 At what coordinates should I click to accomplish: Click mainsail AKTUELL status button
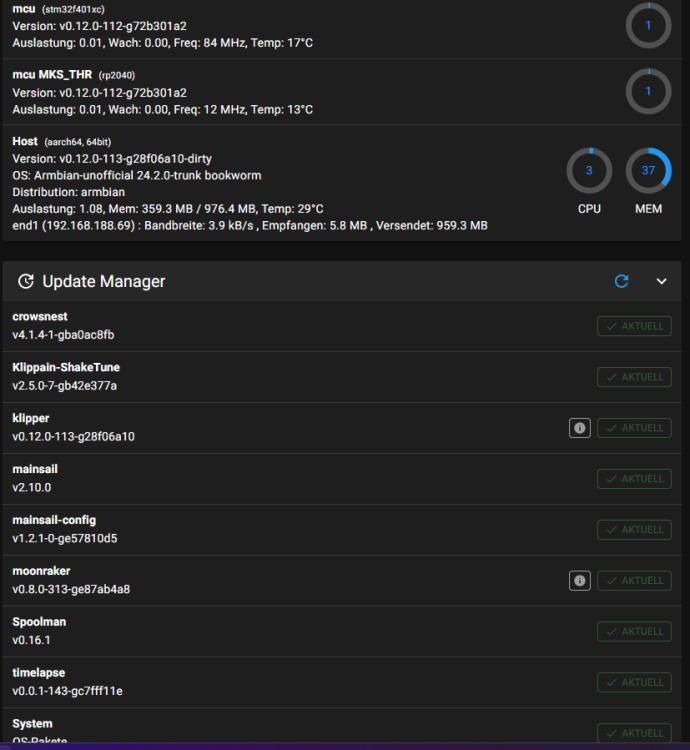pos(634,479)
